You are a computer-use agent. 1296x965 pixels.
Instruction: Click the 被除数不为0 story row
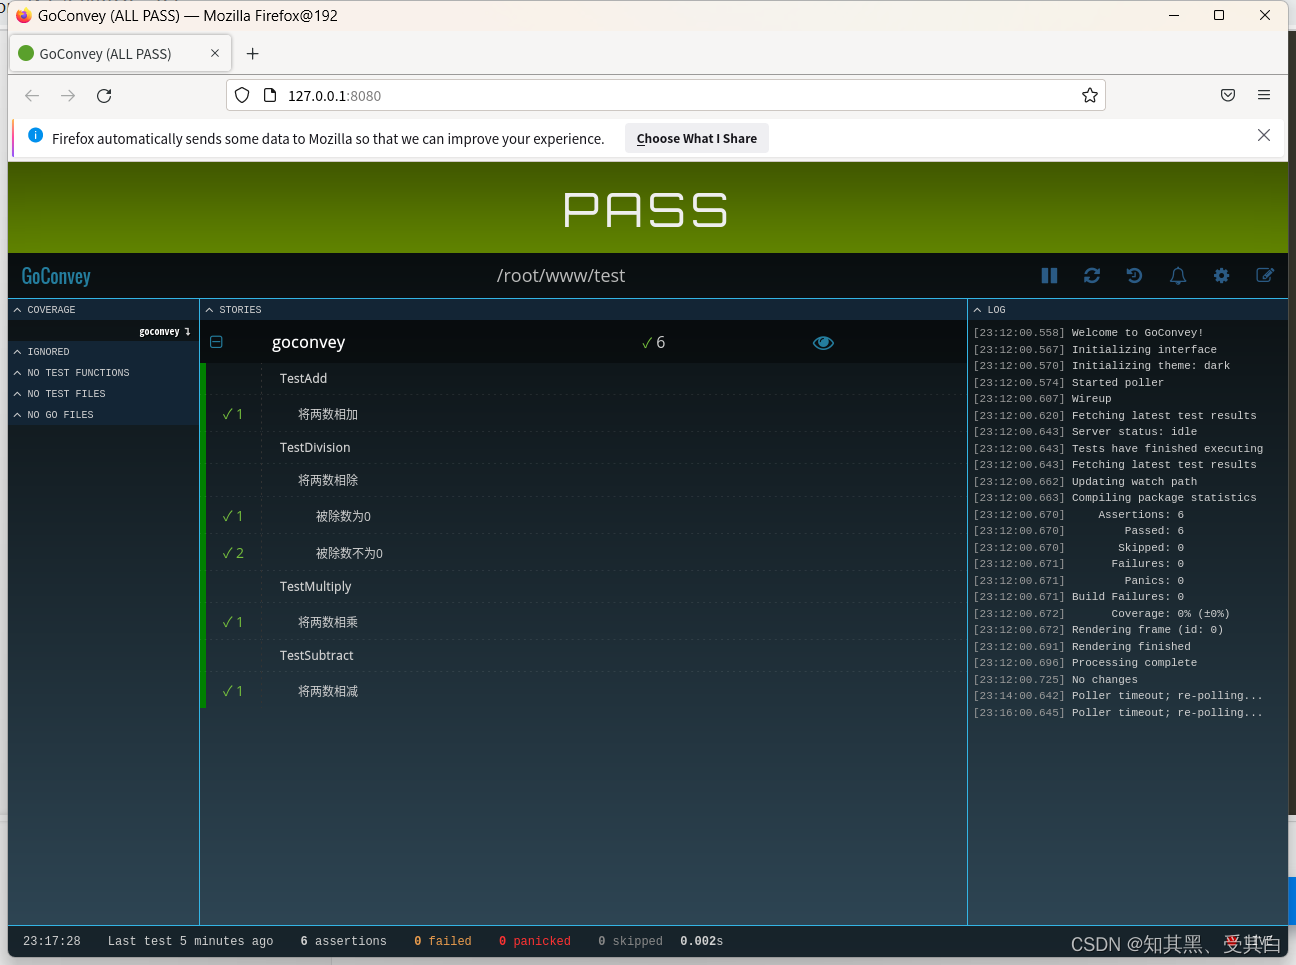click(x=585, y=553)
